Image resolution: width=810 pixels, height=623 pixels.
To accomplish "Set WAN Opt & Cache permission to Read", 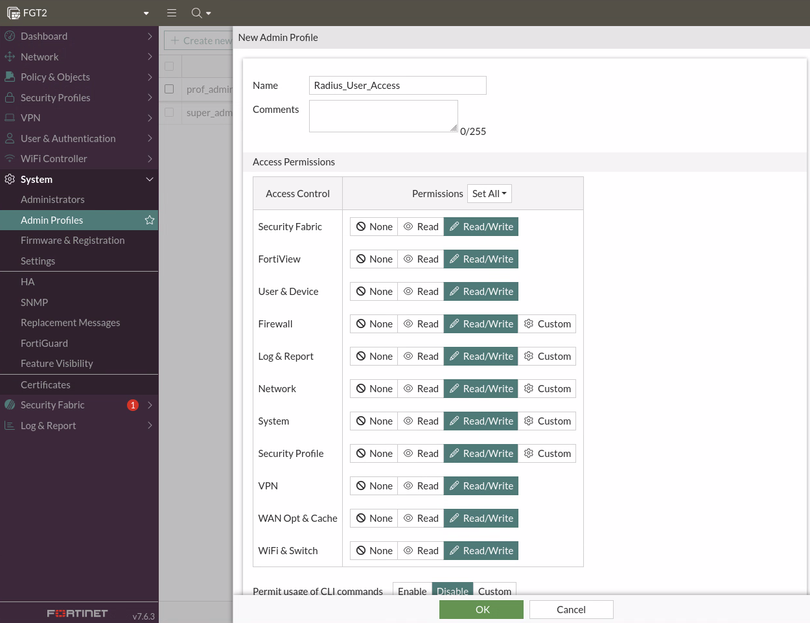I will click(x=420, y=518).
